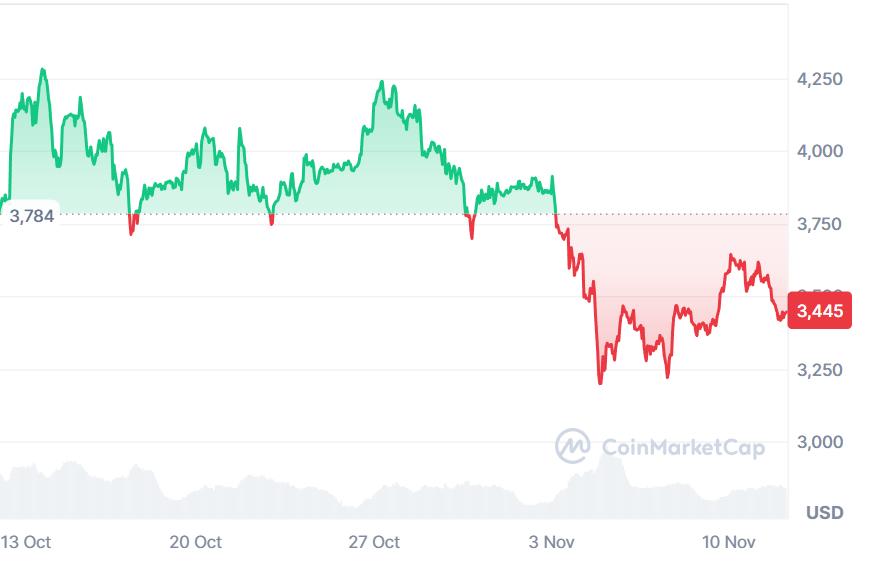Viewport: 869px width, 561px height.
Task: Click the red 3,445 current price tag
Action: pos(819,311)
